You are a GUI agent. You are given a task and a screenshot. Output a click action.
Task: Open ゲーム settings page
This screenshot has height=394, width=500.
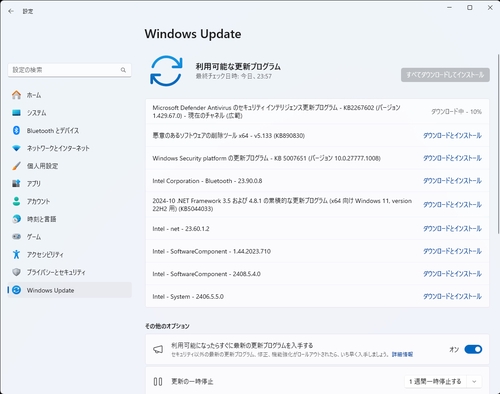70,237
